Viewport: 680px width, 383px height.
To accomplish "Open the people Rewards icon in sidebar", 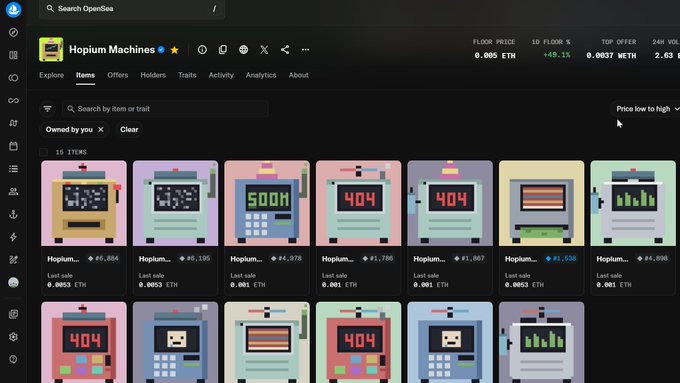I will [13, 191].
